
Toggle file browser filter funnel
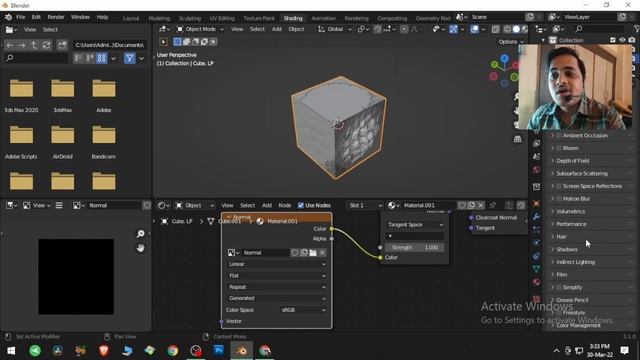click(x=129, y=58)
